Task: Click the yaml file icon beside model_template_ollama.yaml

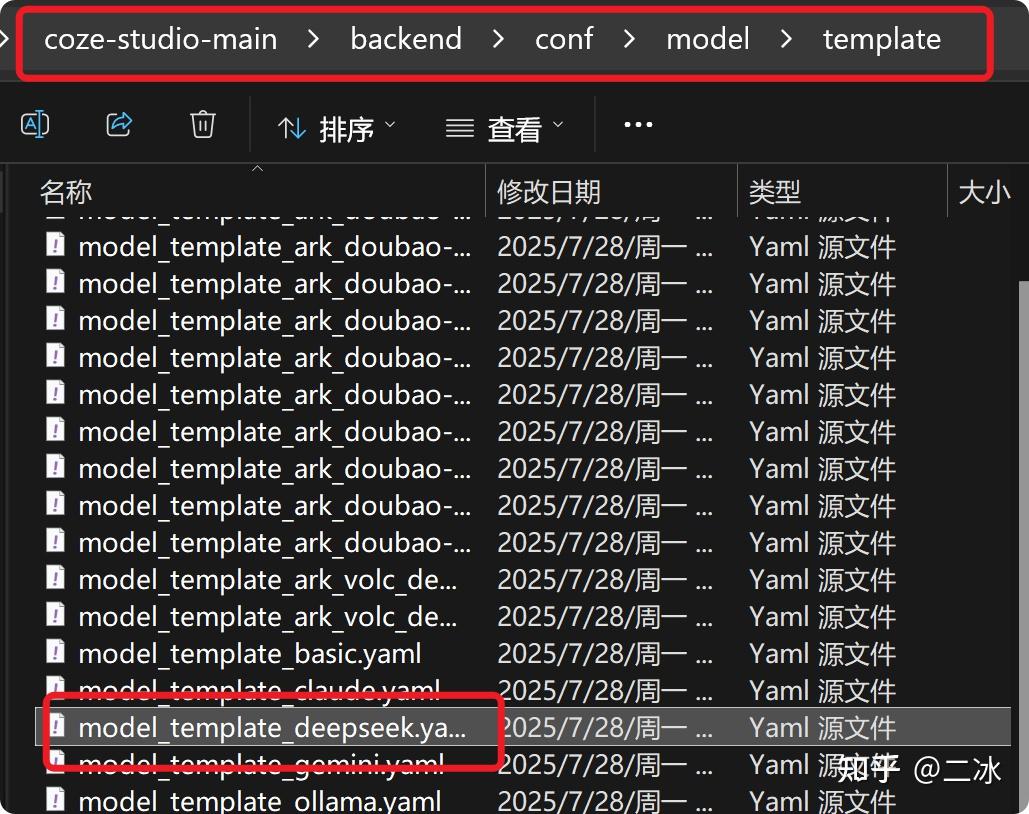Action: (x=55, y=799)
